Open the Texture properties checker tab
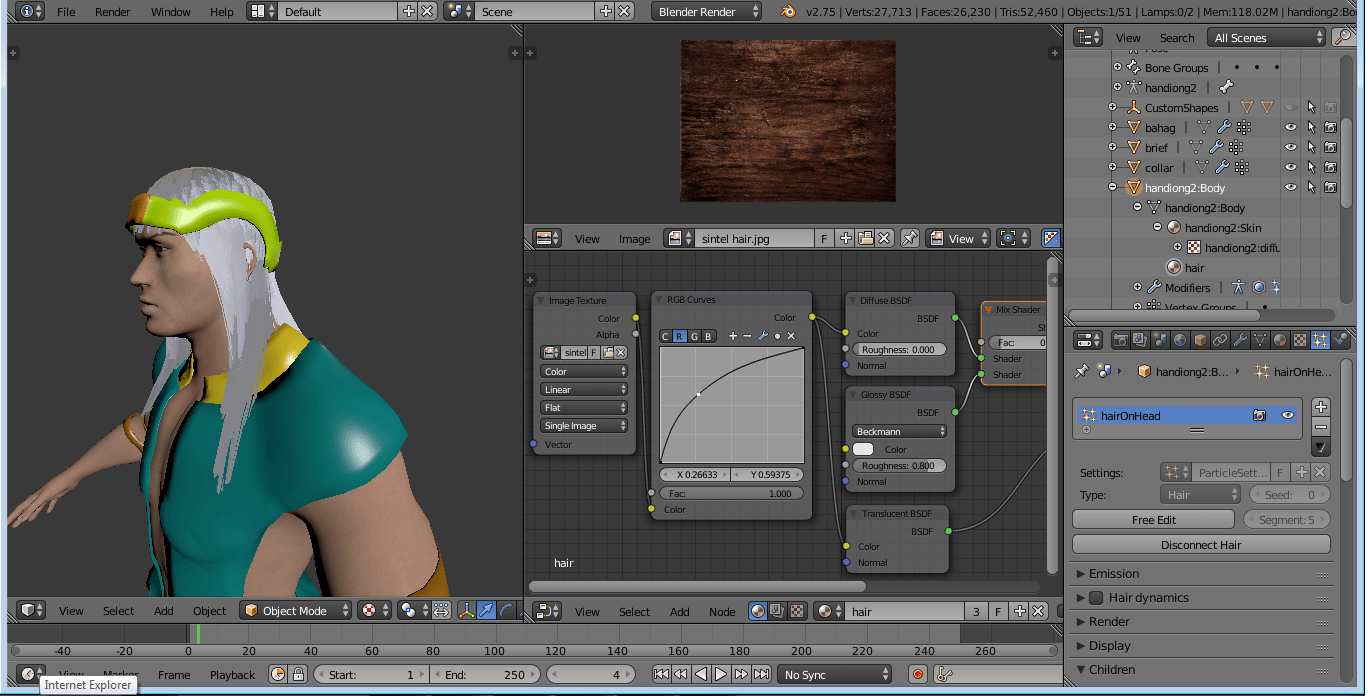The width and height of the screenshot is (1368, 696). point(1300,340)
